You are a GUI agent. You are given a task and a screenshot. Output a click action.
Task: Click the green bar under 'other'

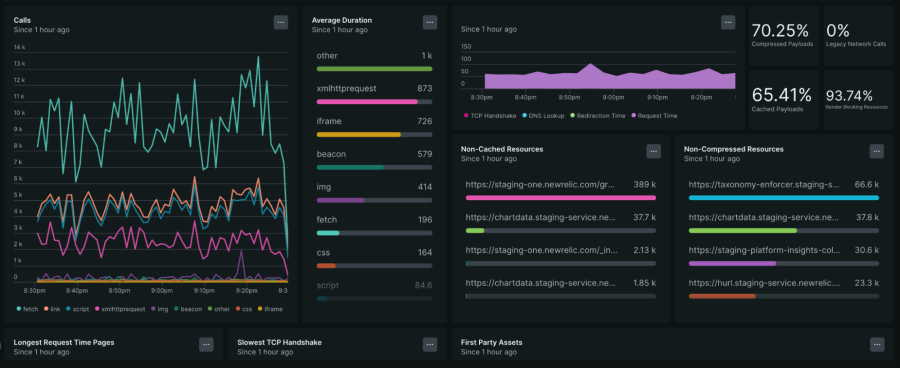[x=374, y=69]
